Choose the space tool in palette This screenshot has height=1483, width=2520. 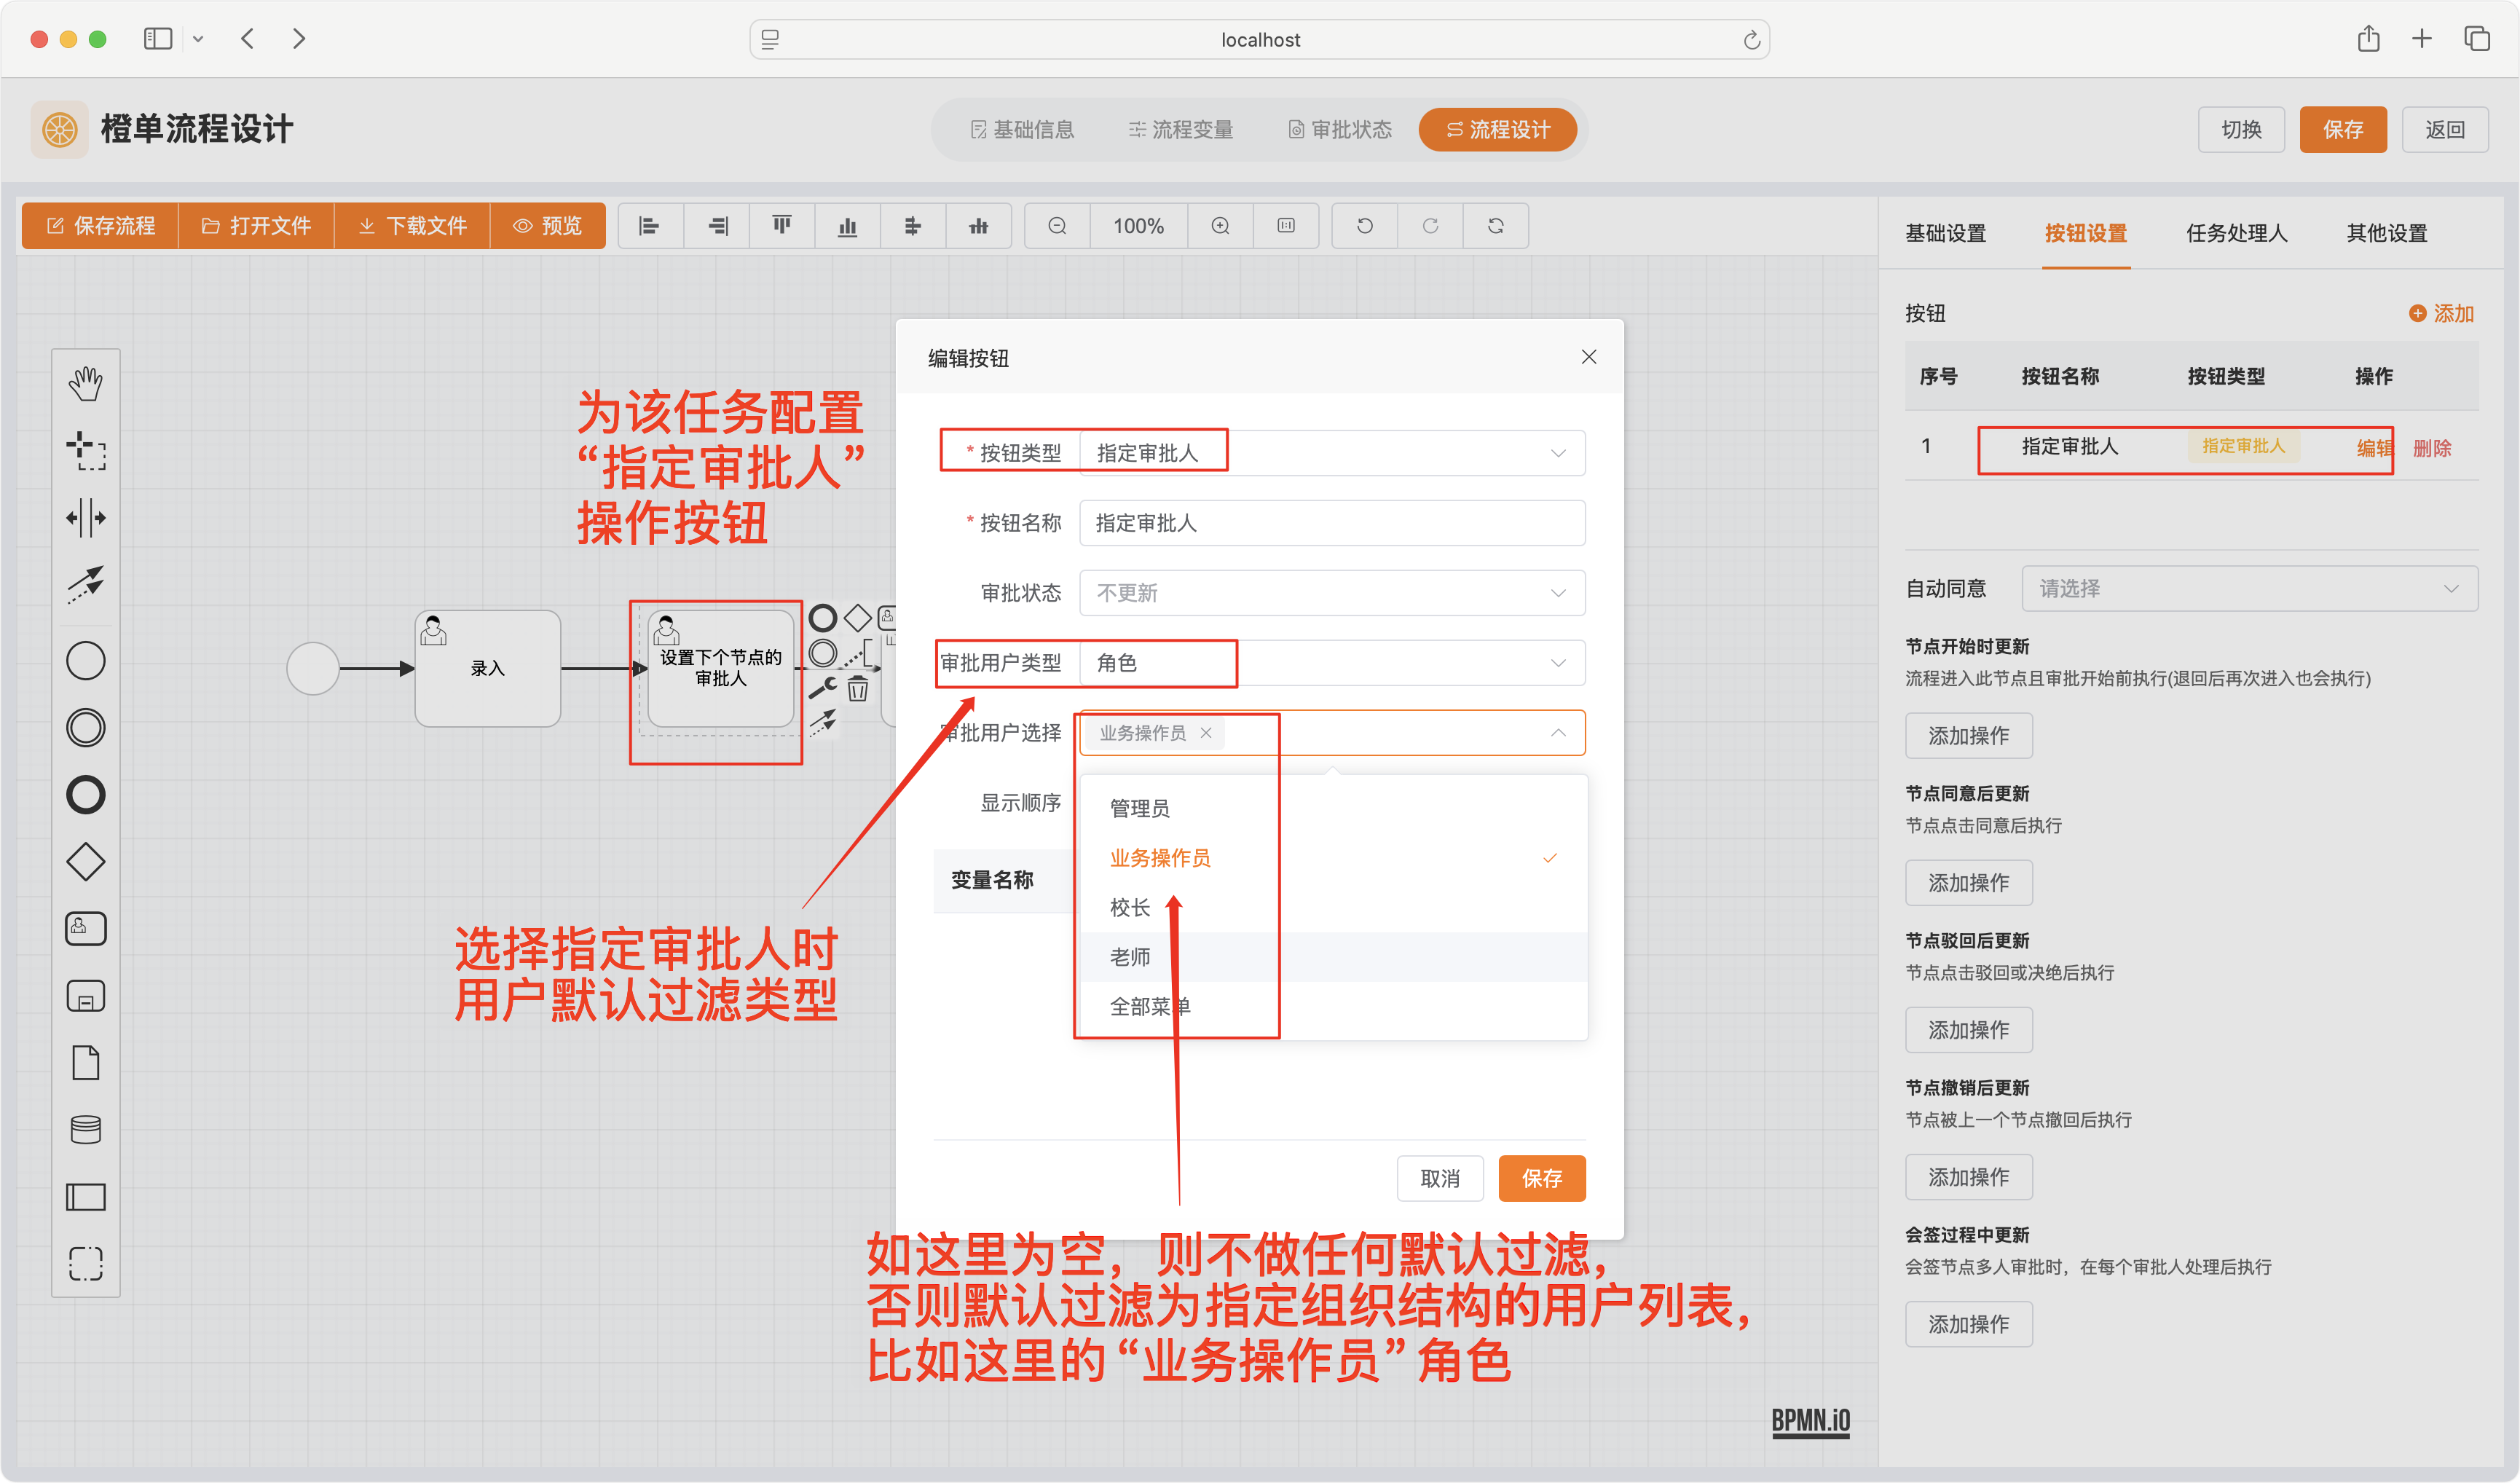(x=85, y=518)
